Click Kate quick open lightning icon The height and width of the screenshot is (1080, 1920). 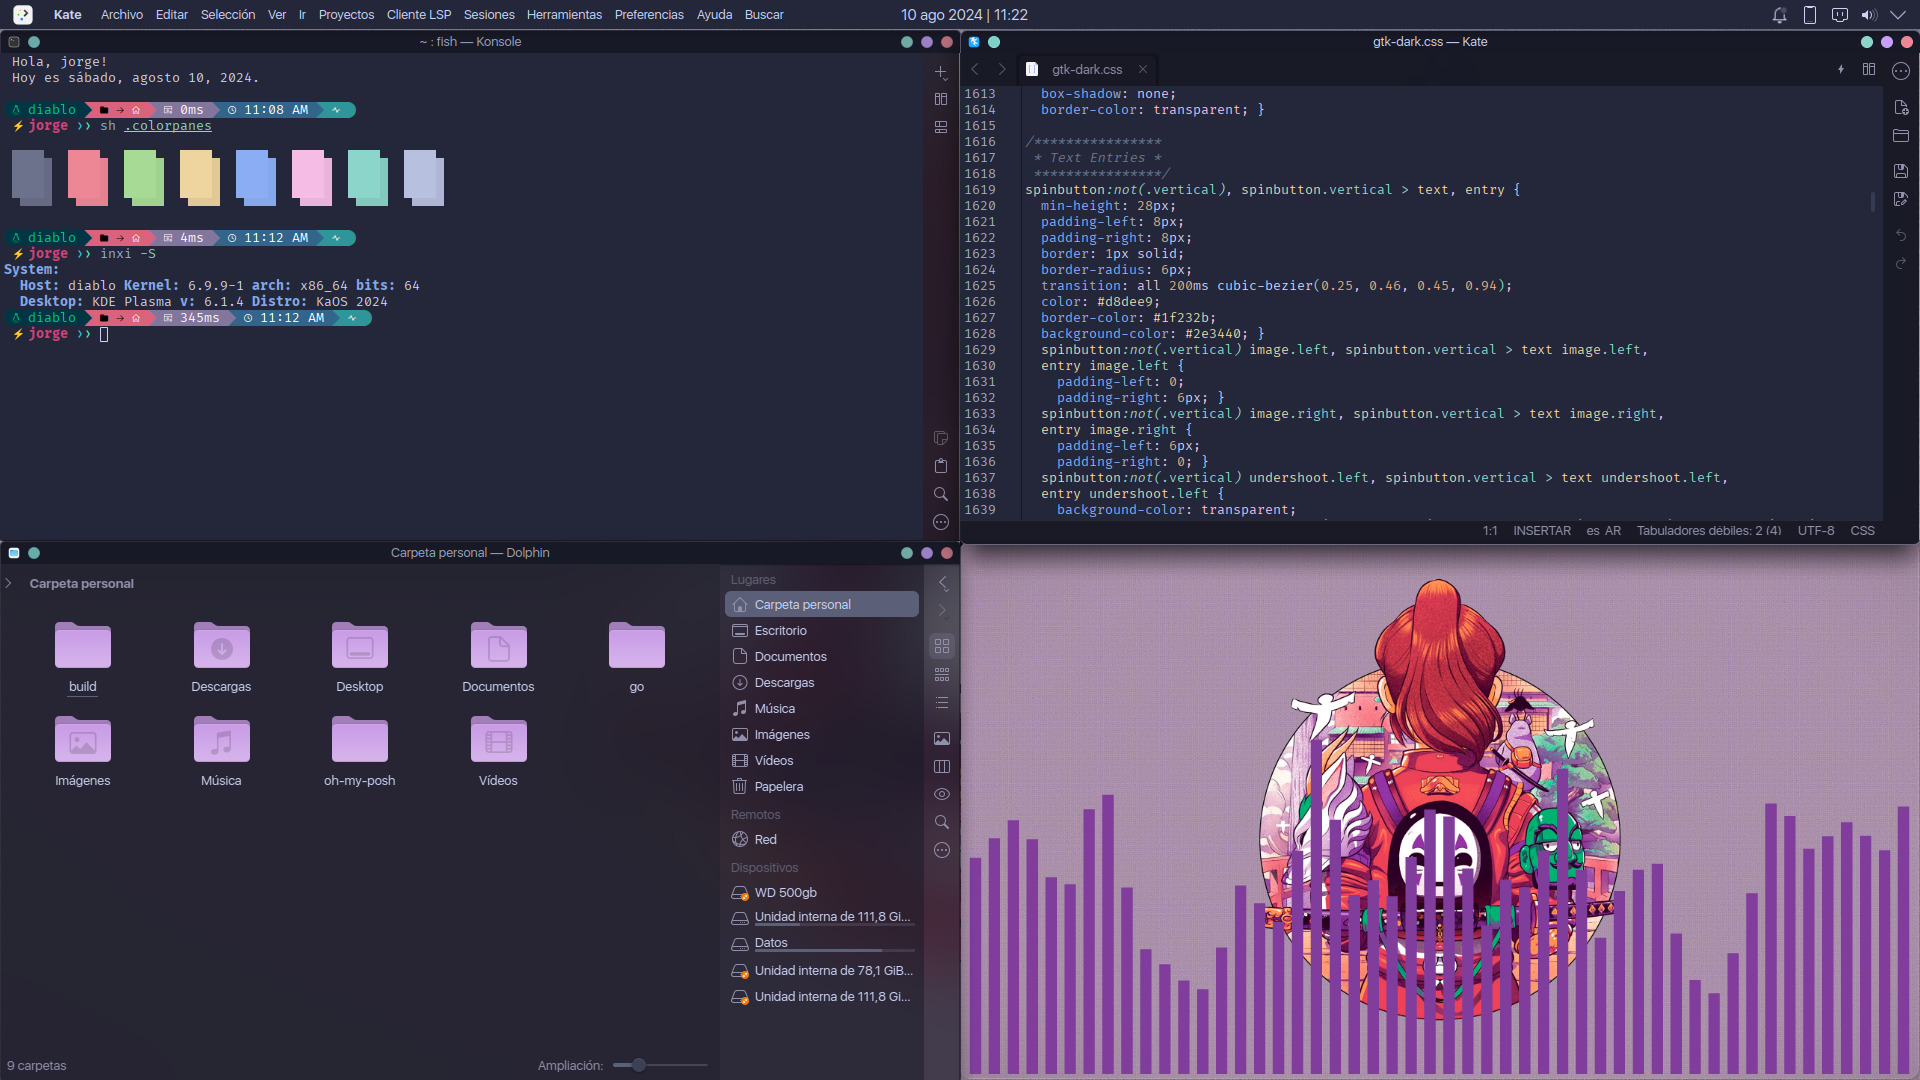click(x=1841, y=70)
